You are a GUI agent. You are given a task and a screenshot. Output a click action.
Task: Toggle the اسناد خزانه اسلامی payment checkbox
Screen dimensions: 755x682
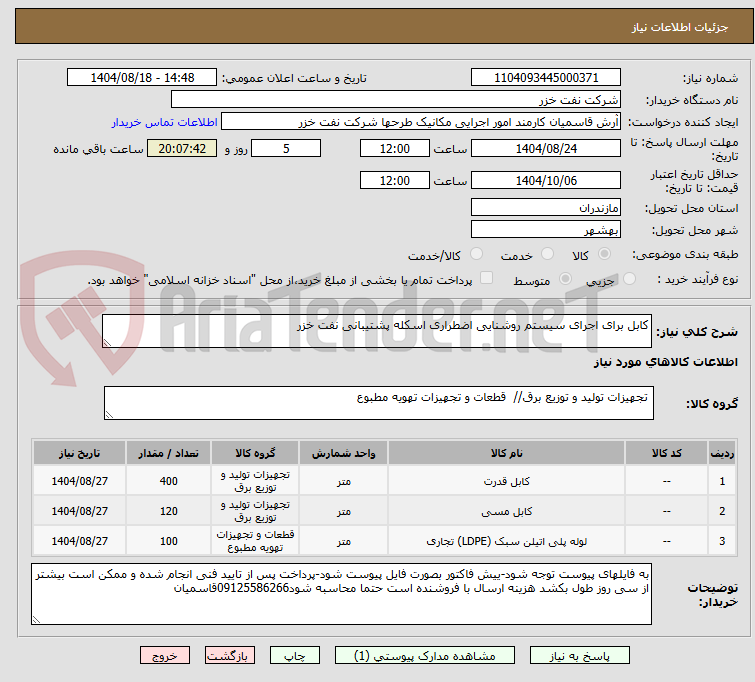(x=486, y=277)
